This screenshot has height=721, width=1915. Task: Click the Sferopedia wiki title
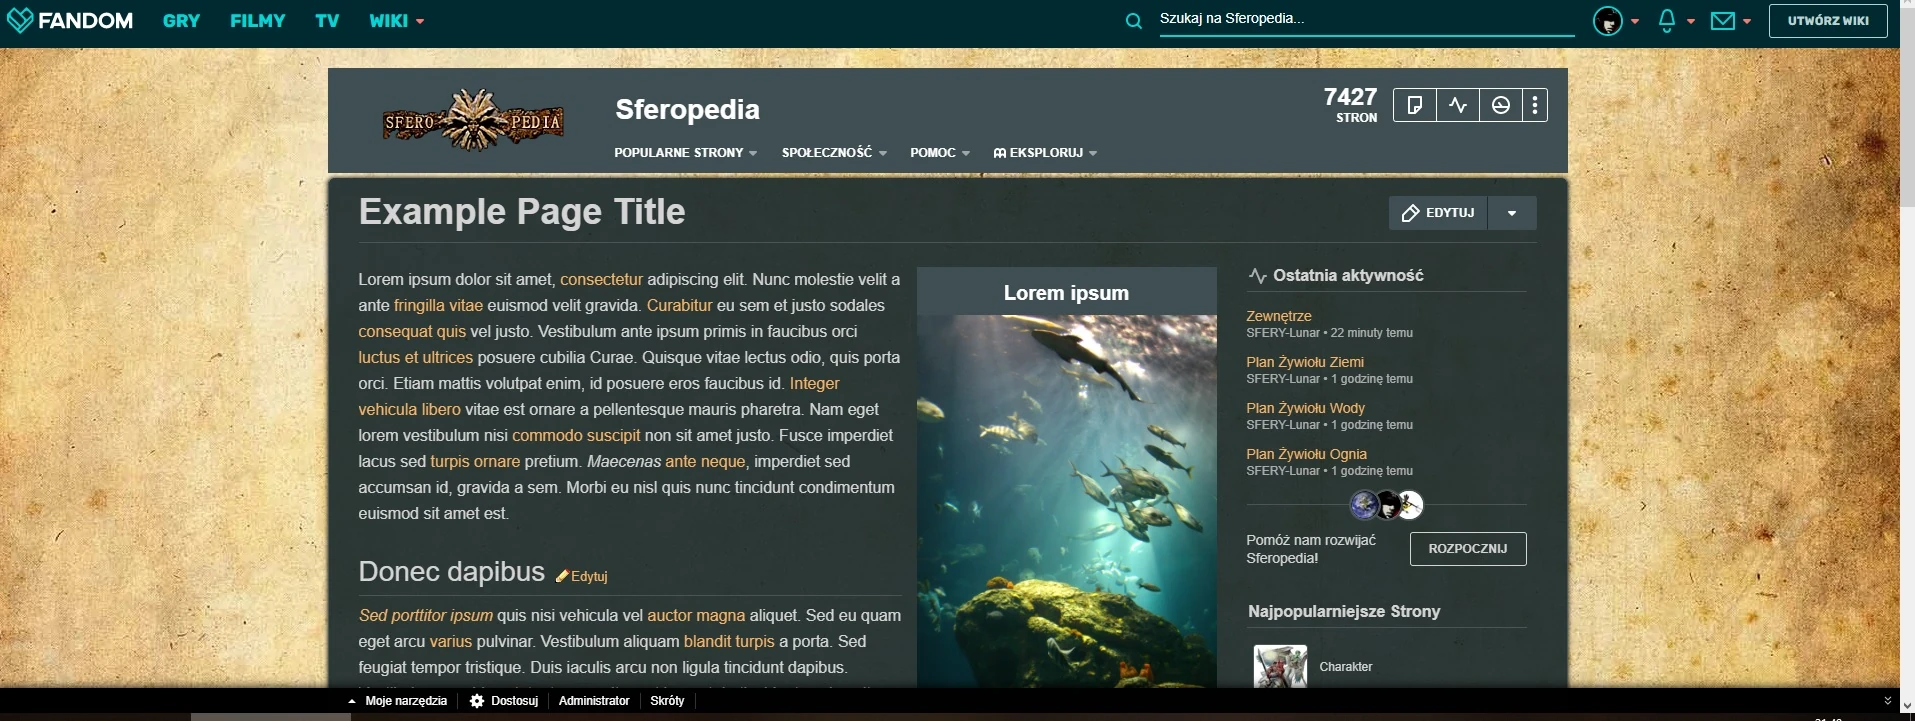point(688,109)
